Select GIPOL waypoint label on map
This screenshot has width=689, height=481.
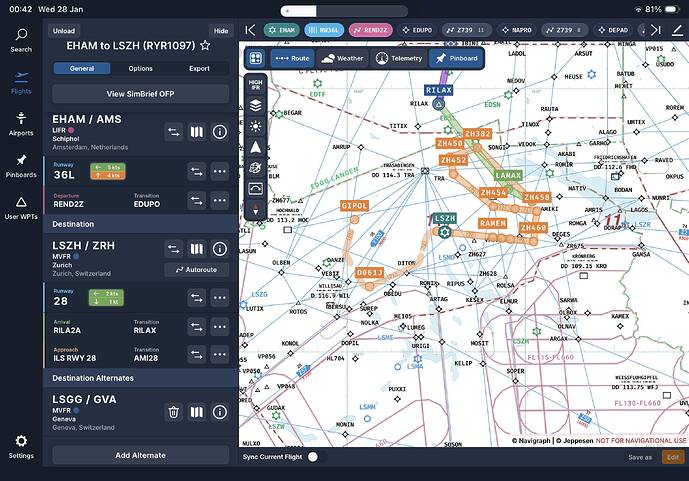(x=354, y=206)
